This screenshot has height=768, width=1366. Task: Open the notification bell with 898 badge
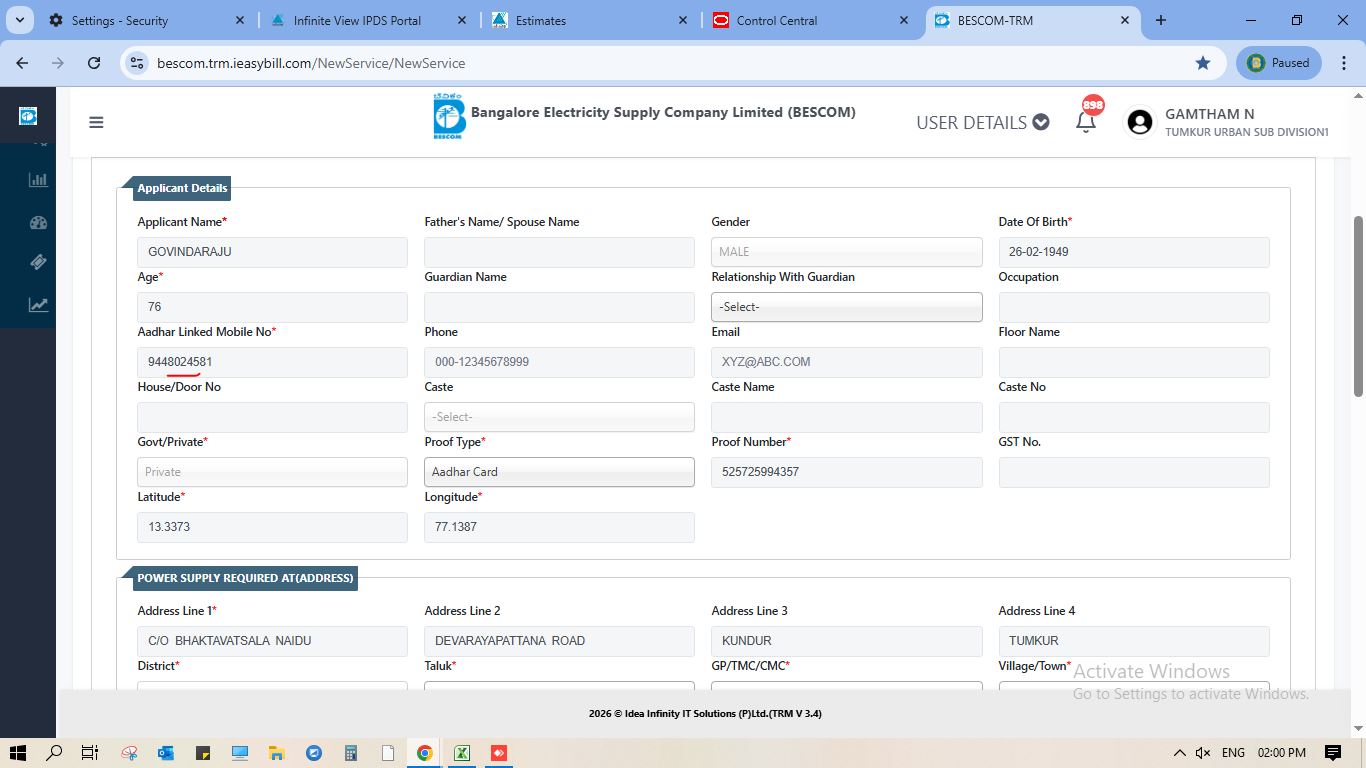pyautogui.click(x=1086, y=122)
